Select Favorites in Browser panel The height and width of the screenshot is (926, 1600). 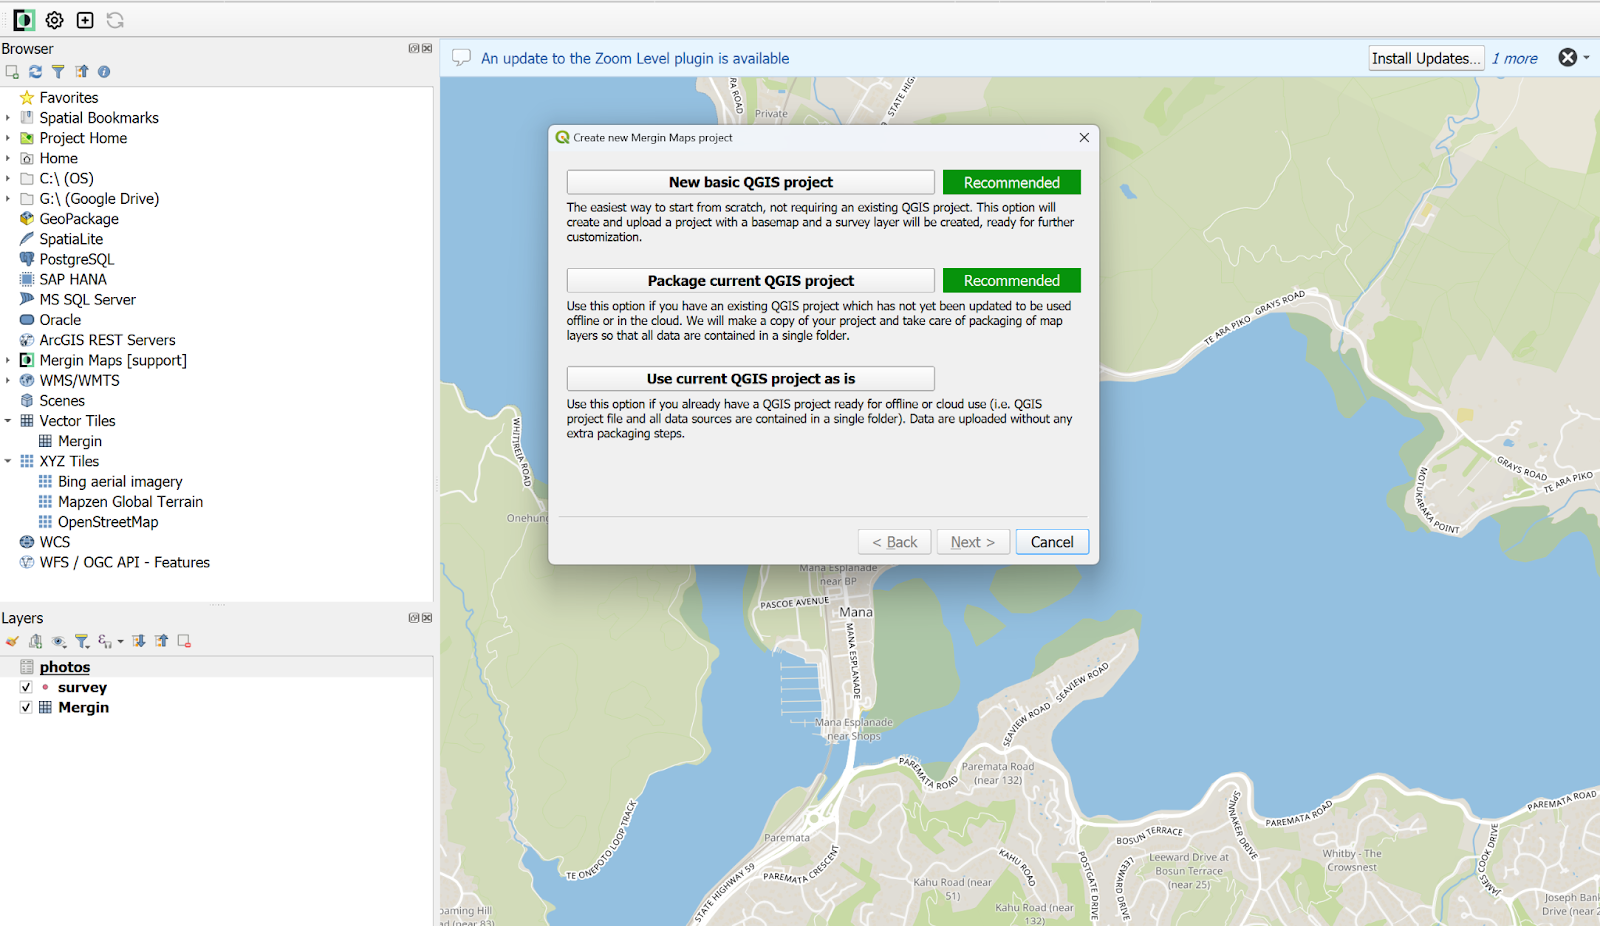[68, 98]
